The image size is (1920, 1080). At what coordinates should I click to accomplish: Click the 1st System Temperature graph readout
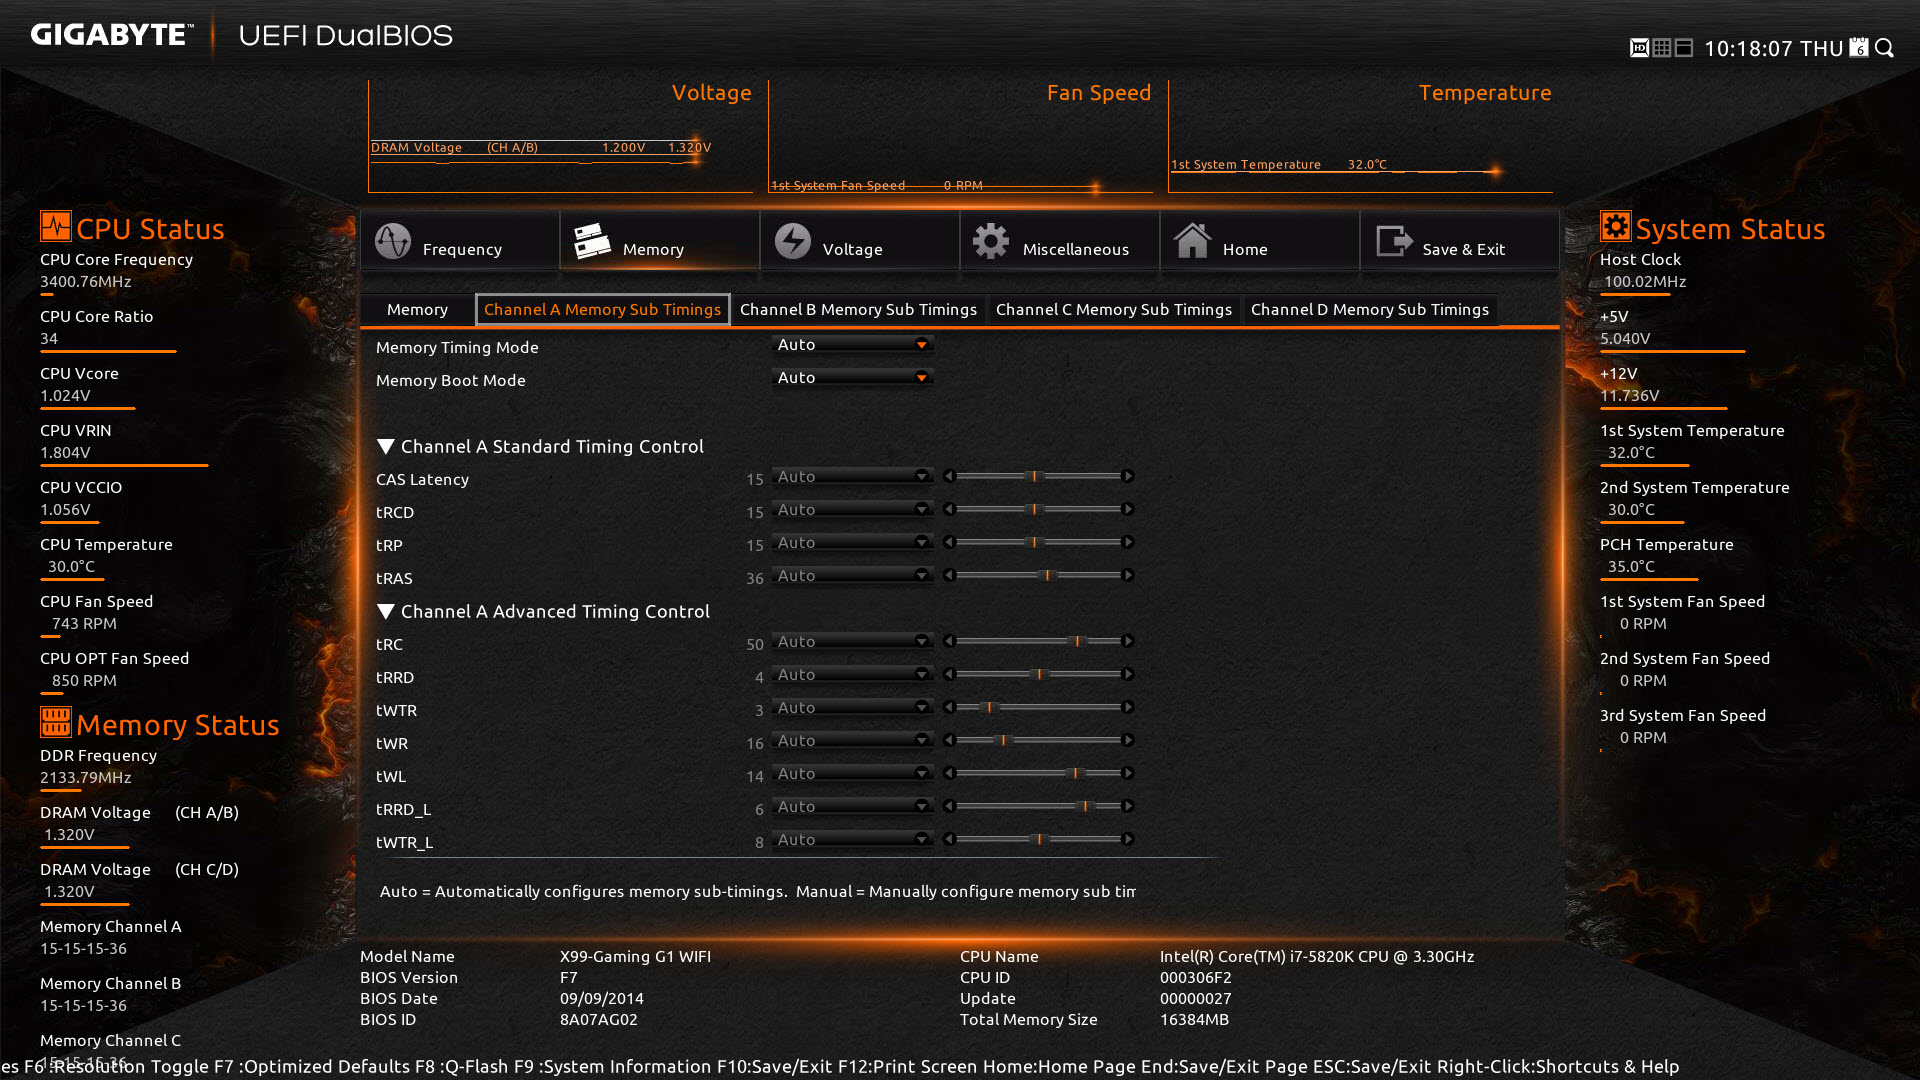[x=1279, y=165]
